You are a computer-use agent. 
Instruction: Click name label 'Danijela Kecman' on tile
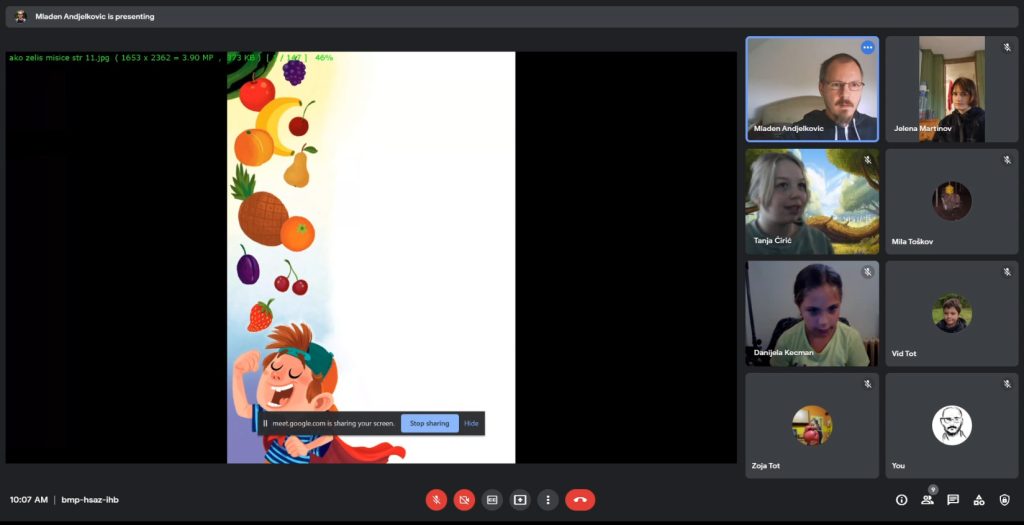tap(784, 353)
